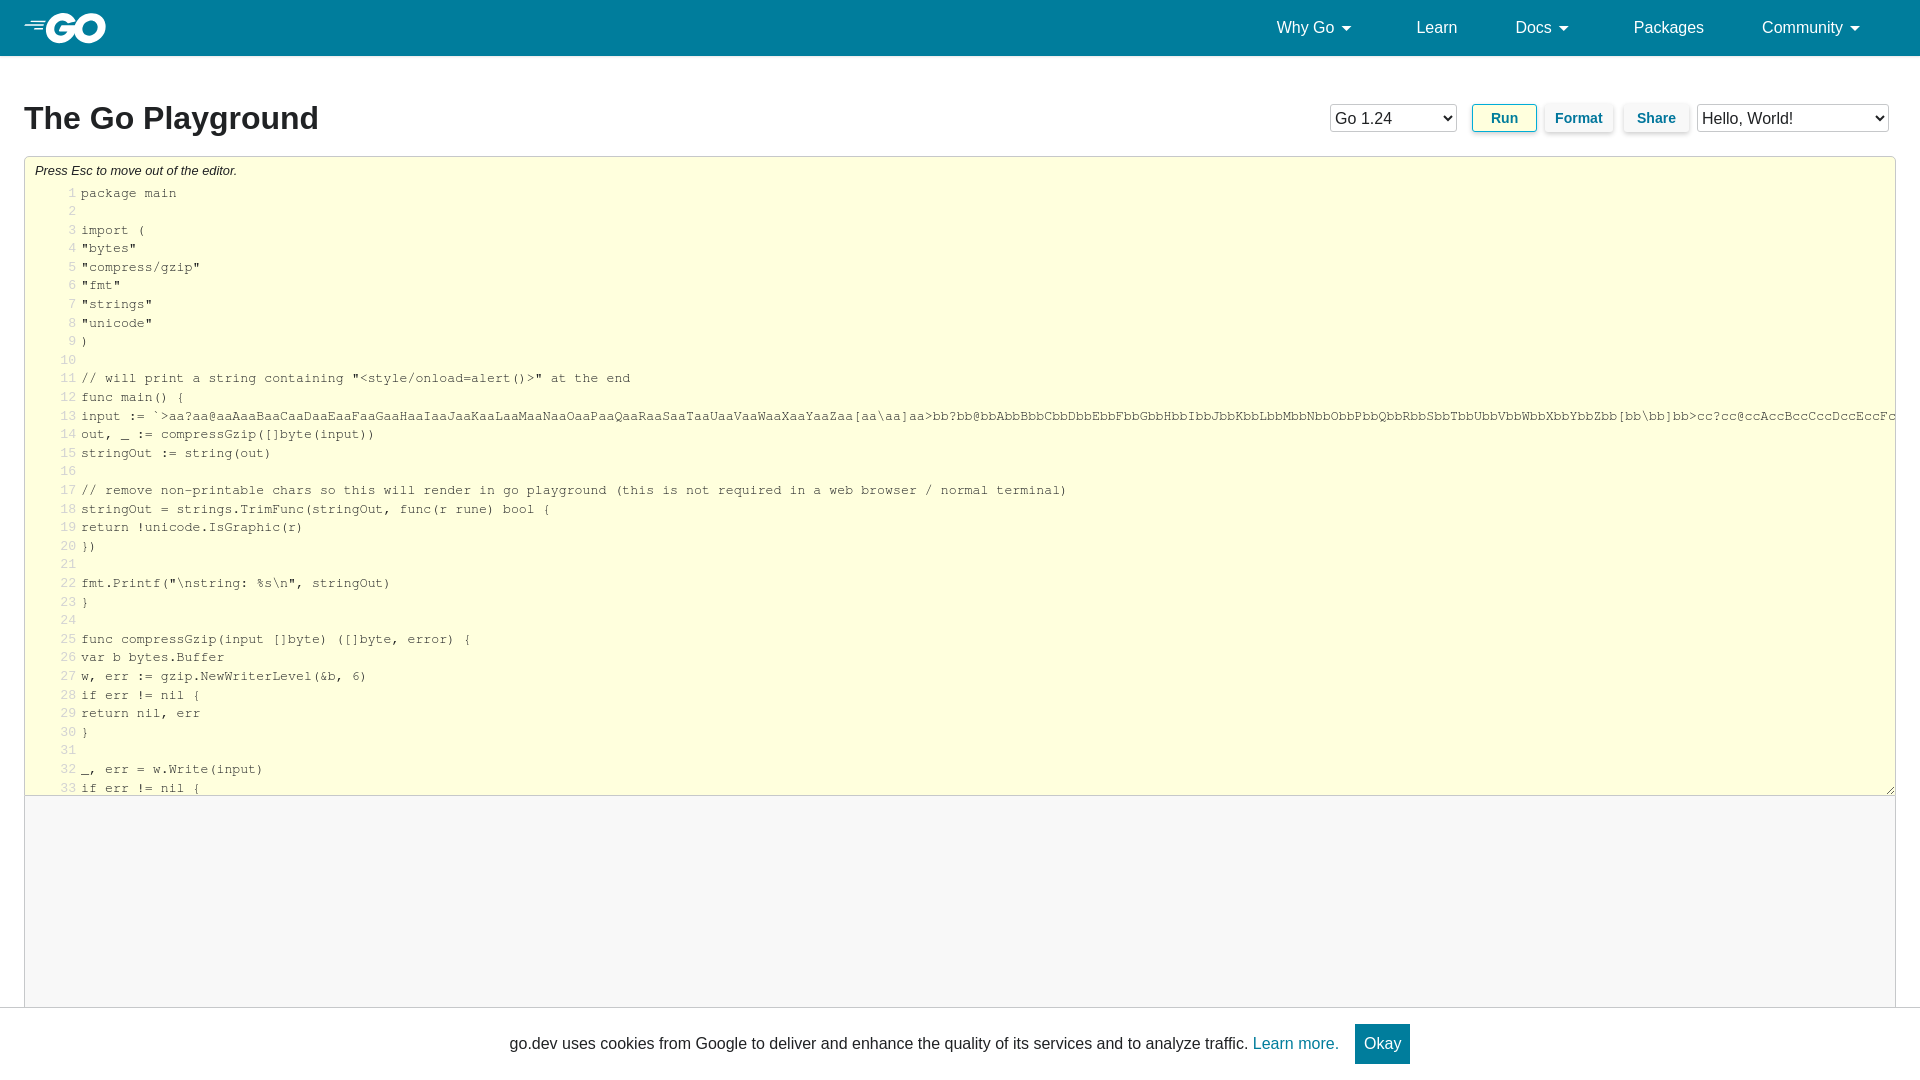Screen dimensions: 1920x1080
Task: Expand the Why Go menu
Action: coord(1314,28)
